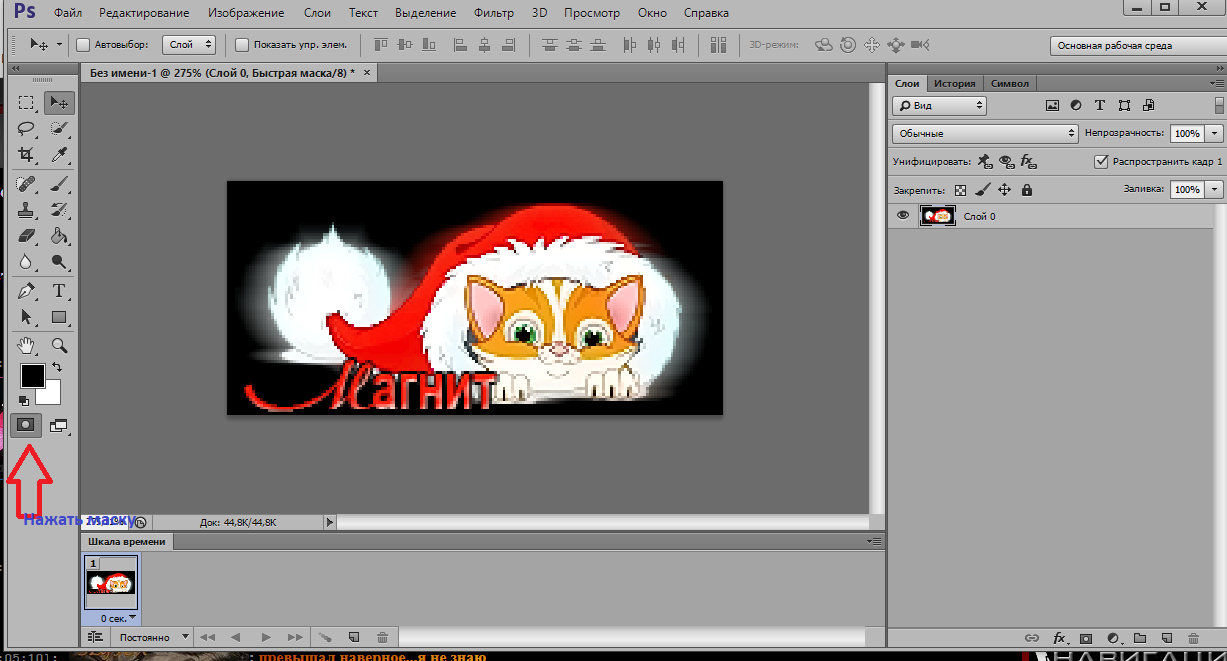Open the Заливка fill dropdown arrow
Screen dimensions: 1227x661
(x=1215, y=189)
